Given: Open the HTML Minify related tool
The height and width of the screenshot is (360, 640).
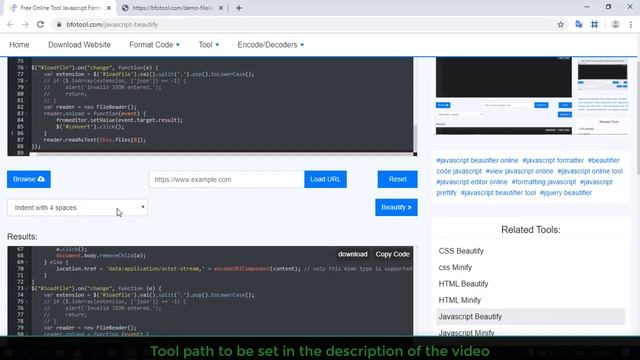Looking at the screenshot, I should (x=460, y=300).
